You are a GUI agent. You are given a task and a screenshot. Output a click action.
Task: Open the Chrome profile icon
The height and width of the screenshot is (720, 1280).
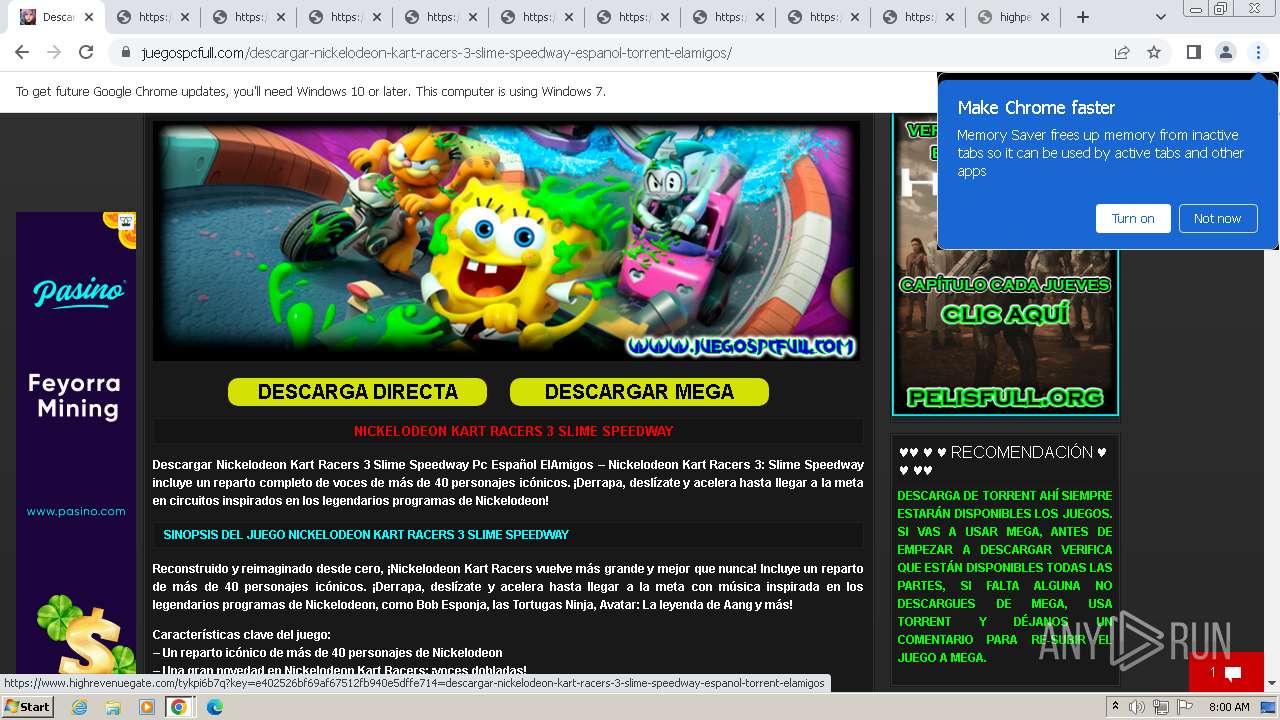coord(1225,52)
